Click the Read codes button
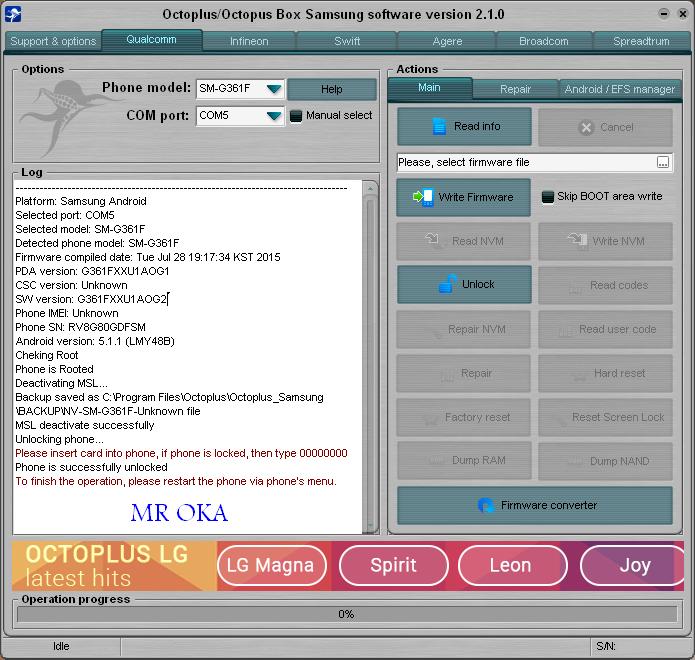 coord(605,285)
